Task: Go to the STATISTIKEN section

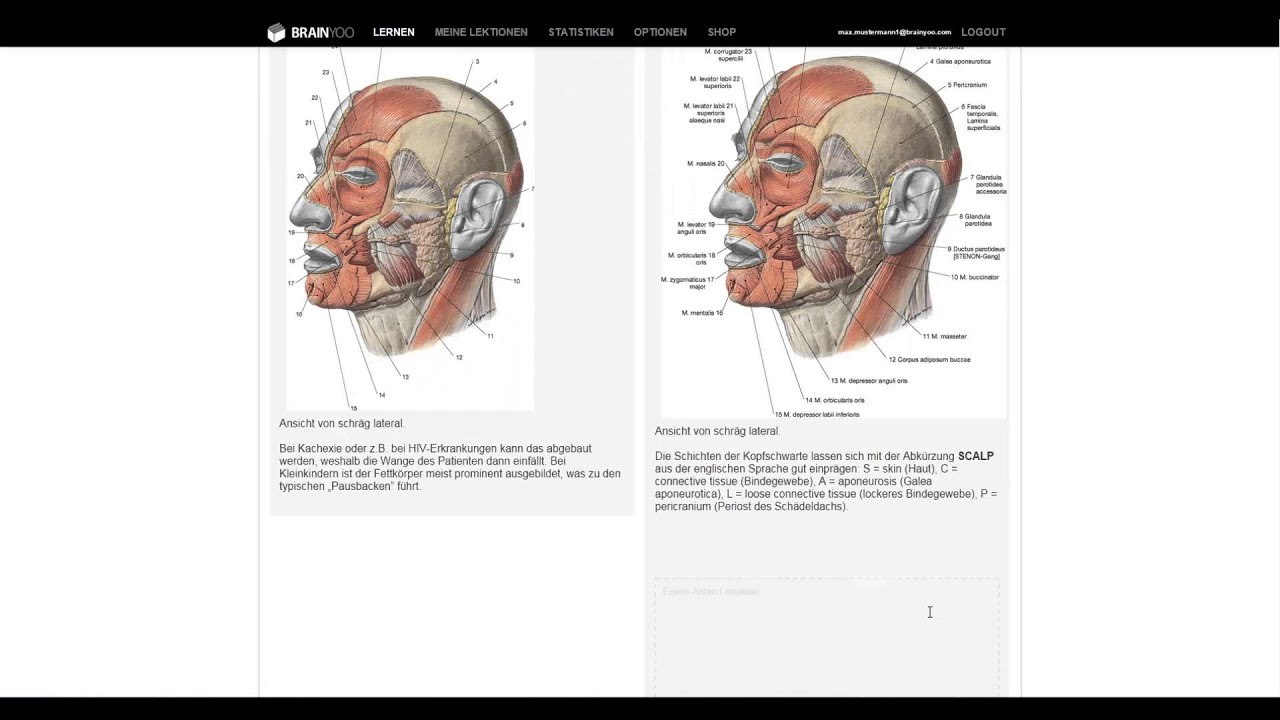Action: point(581,32)
